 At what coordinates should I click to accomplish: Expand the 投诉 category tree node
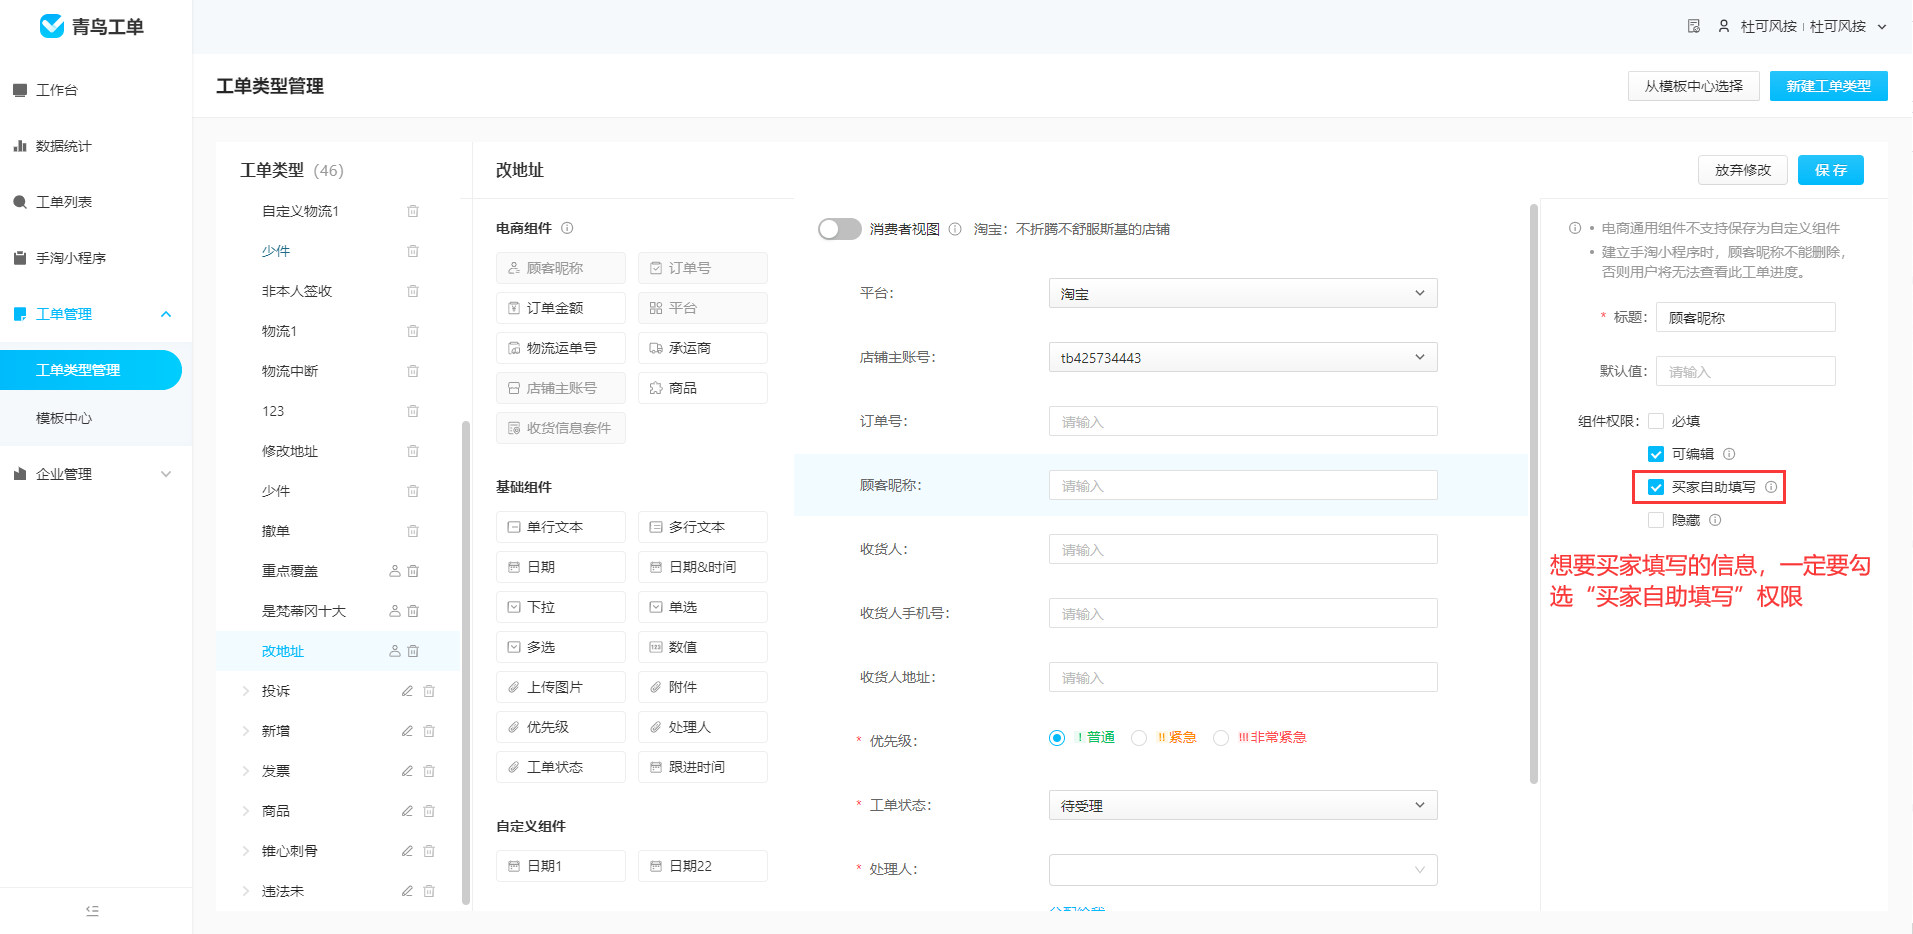click(246, 691)
